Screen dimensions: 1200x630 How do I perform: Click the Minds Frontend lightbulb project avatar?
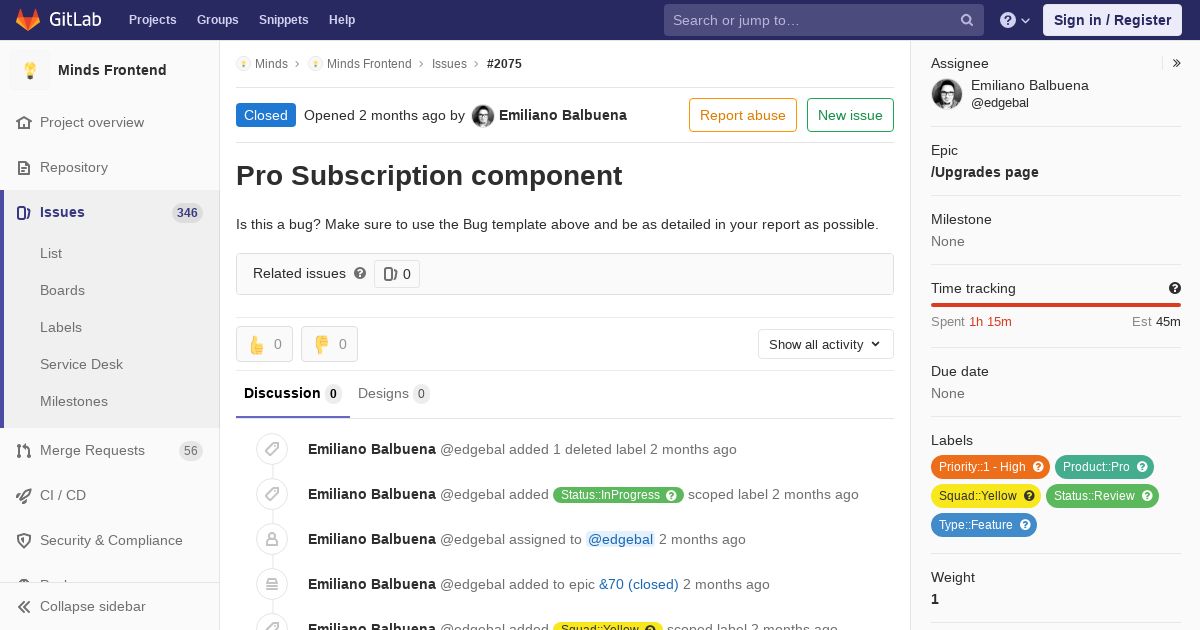tap(30, 70)
